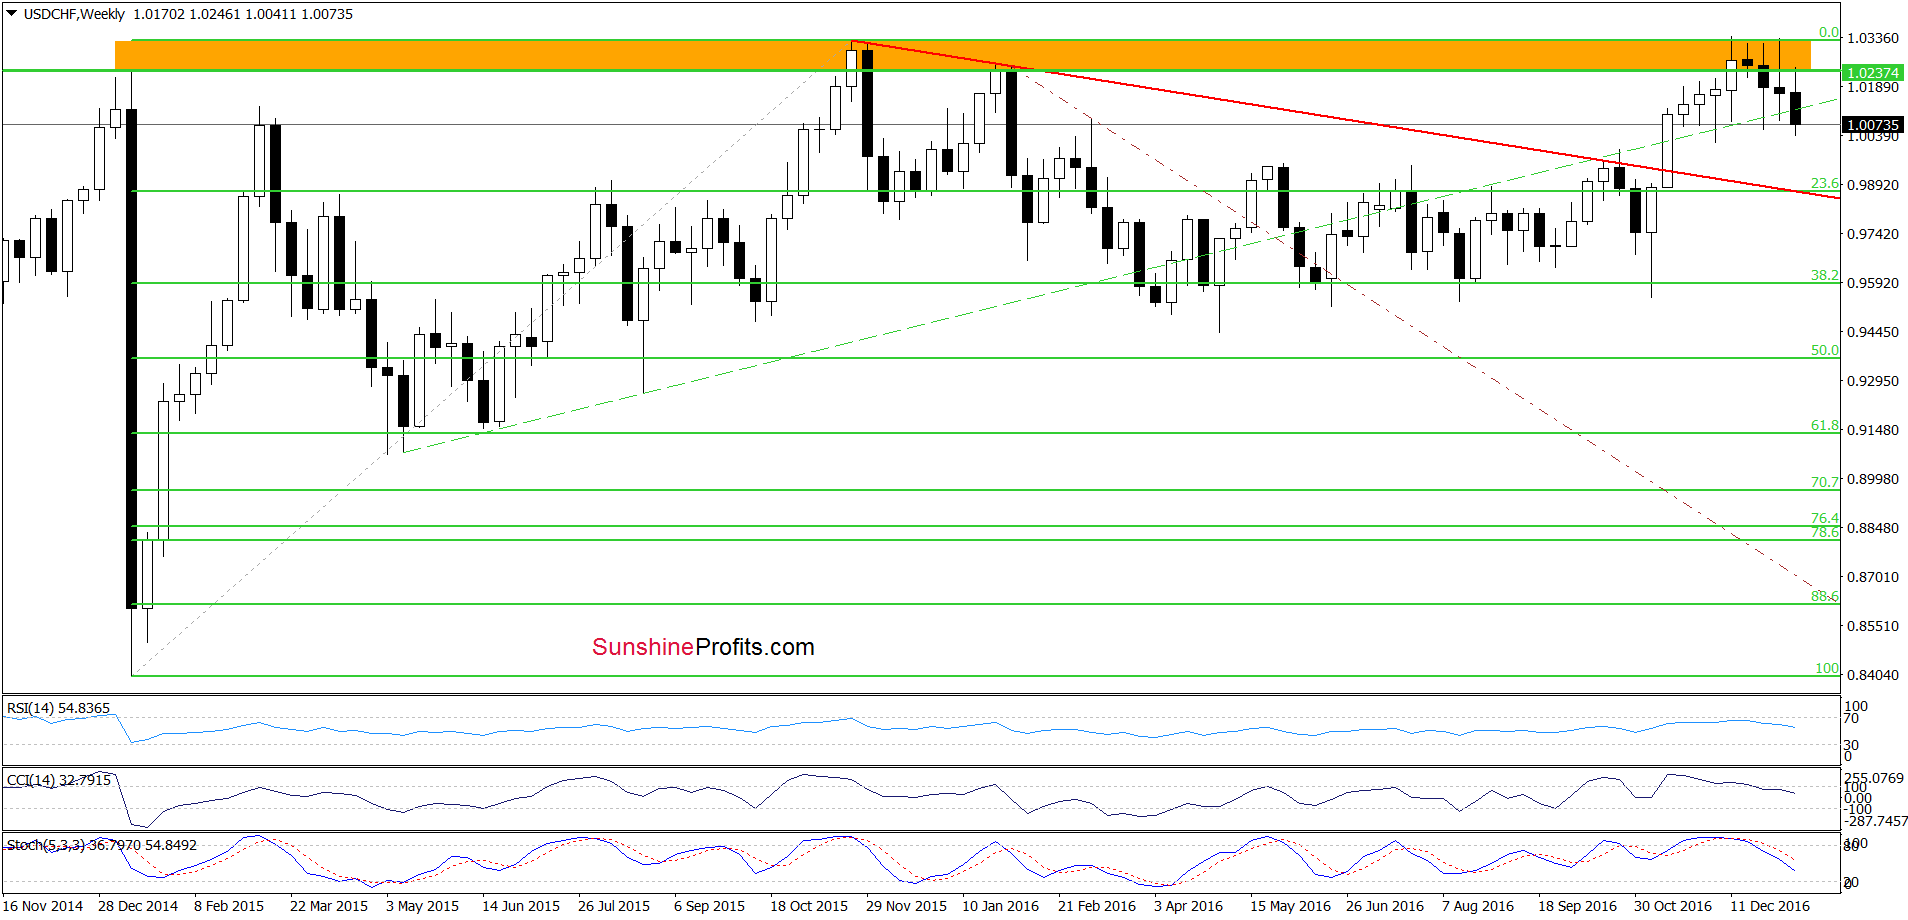Click the 3 May 2015 date label
The height and width of the screenshot is (920, 1908).
point(422,906)
